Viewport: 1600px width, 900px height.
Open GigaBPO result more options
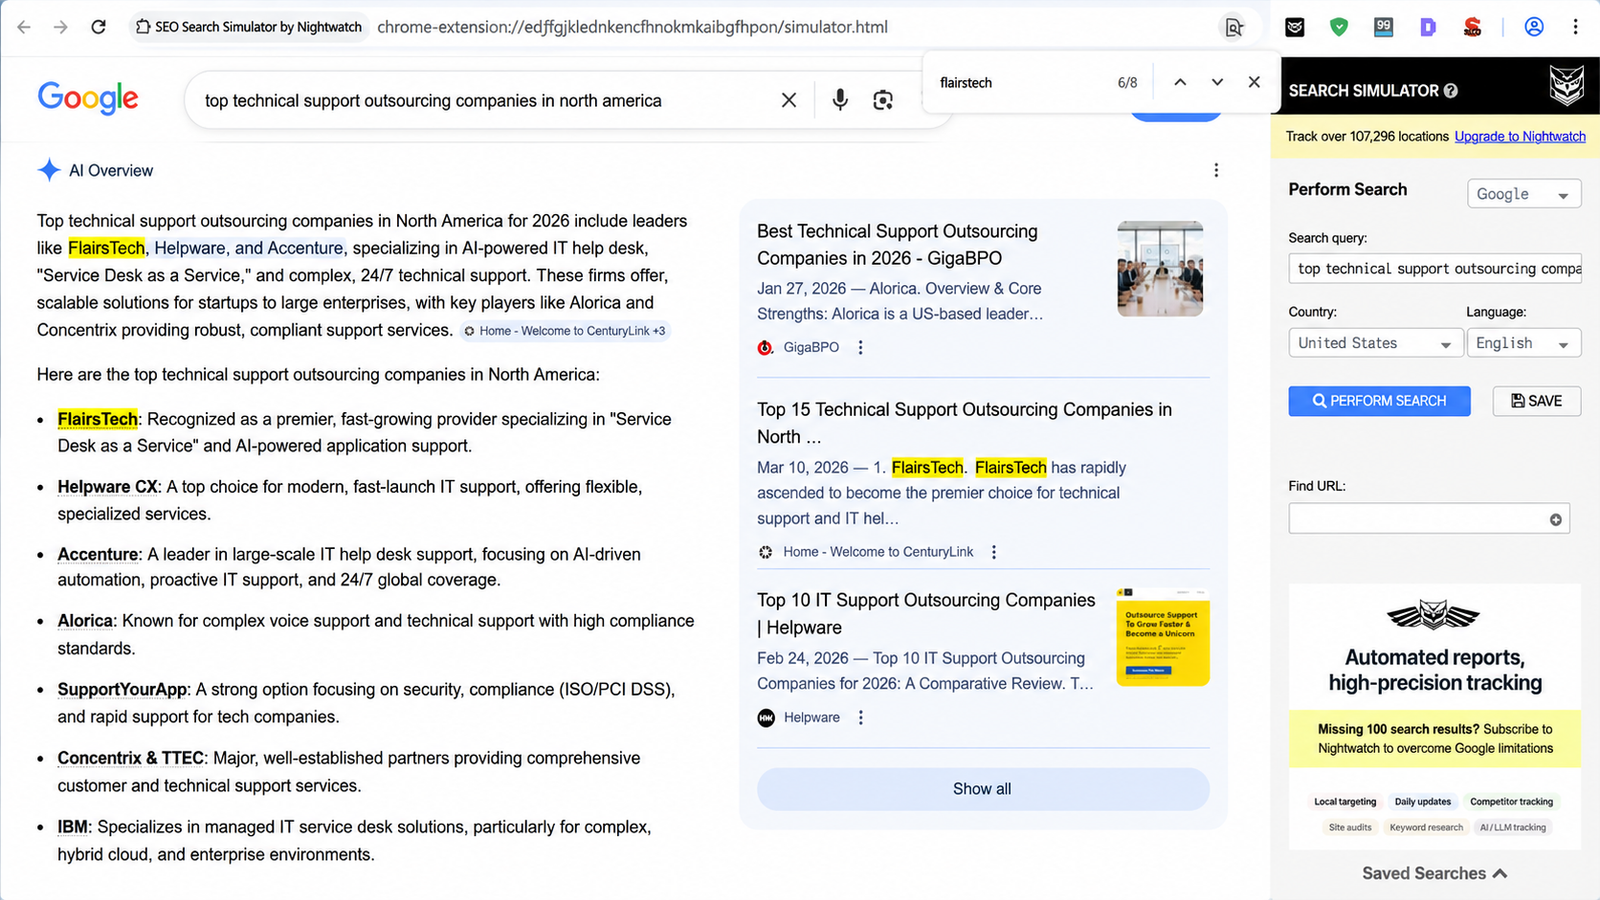(x=861, y=347)
